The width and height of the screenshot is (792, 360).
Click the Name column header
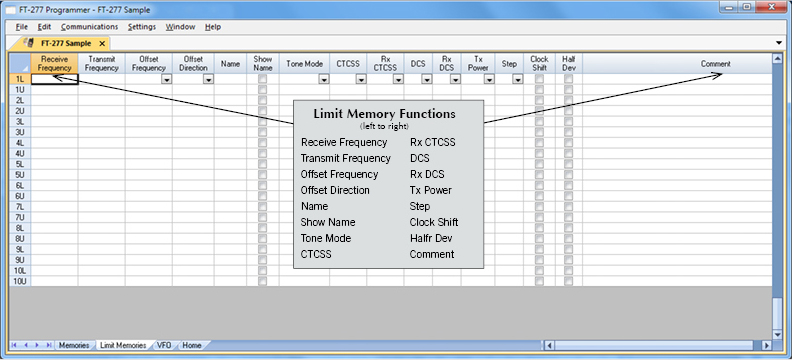[230, 64]
